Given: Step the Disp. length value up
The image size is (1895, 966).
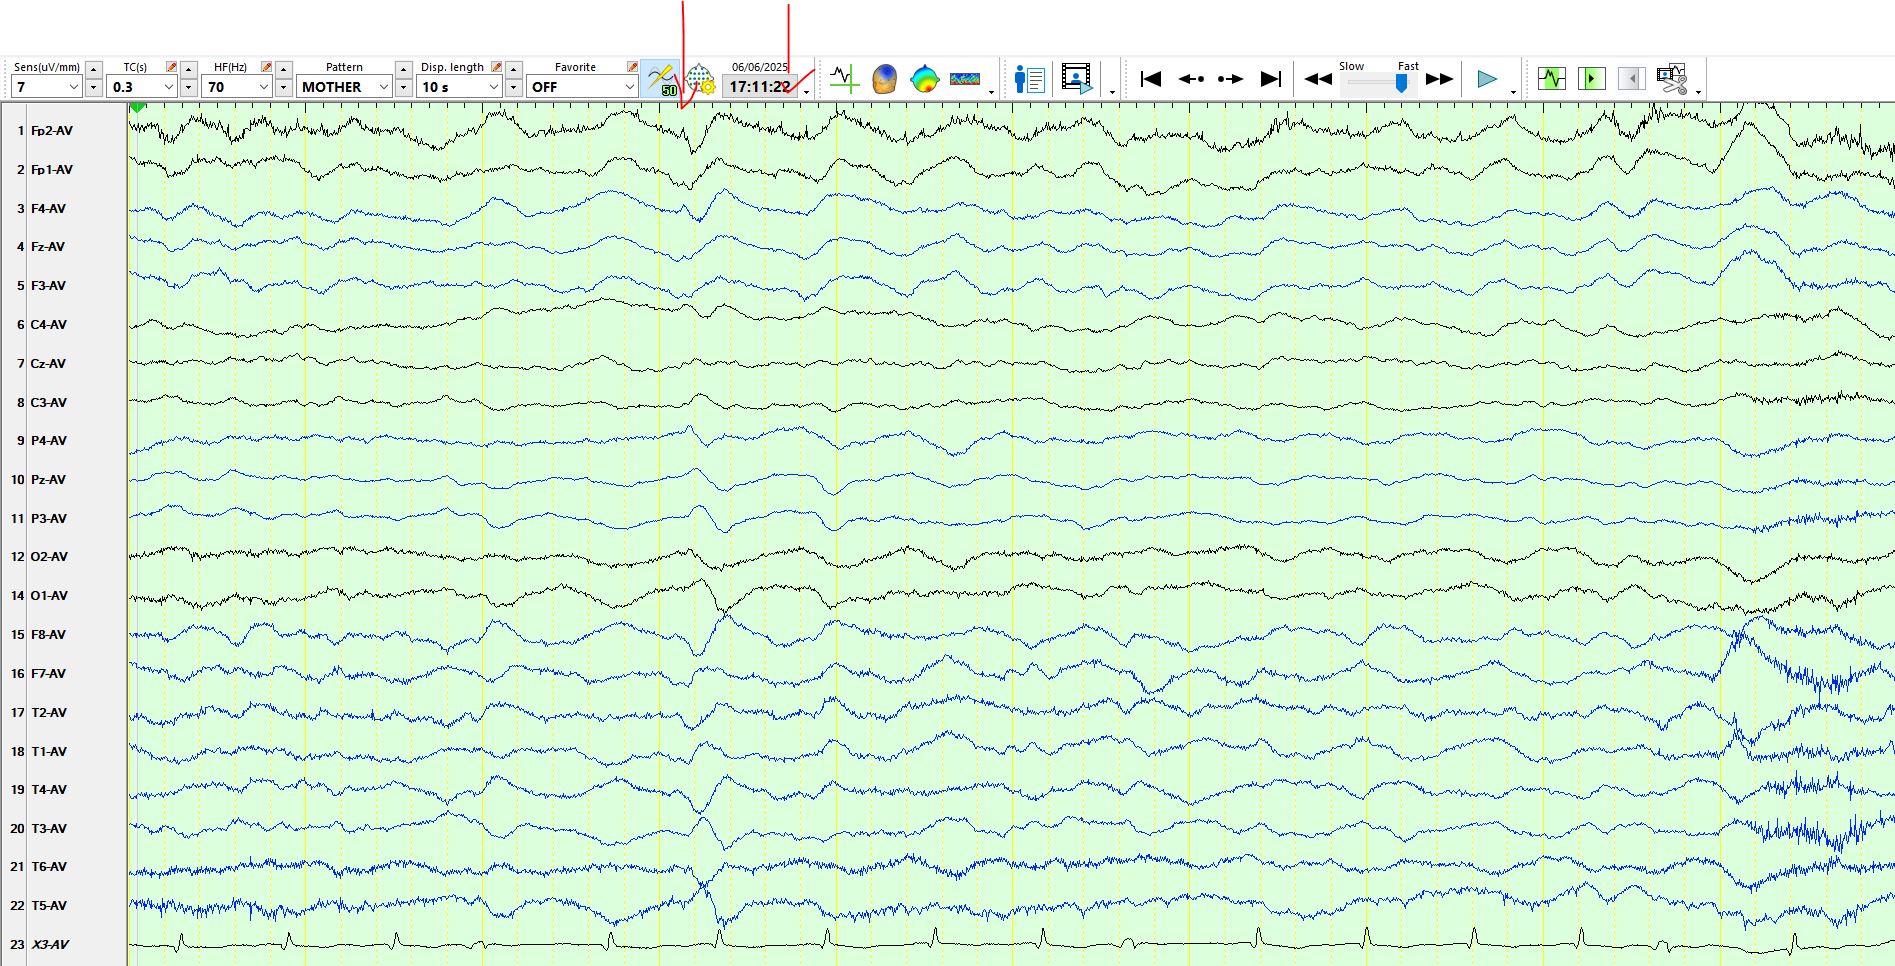Looking at the screenshot, I should click(x=514, y=68).
